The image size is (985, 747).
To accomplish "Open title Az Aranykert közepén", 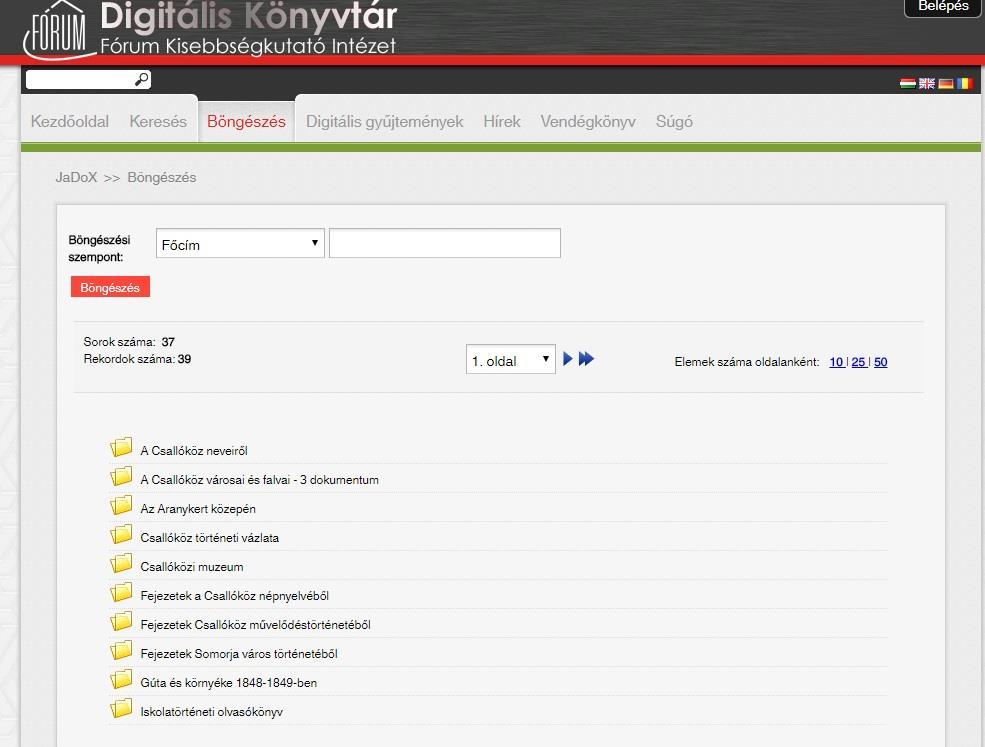I will click(198, 509).
